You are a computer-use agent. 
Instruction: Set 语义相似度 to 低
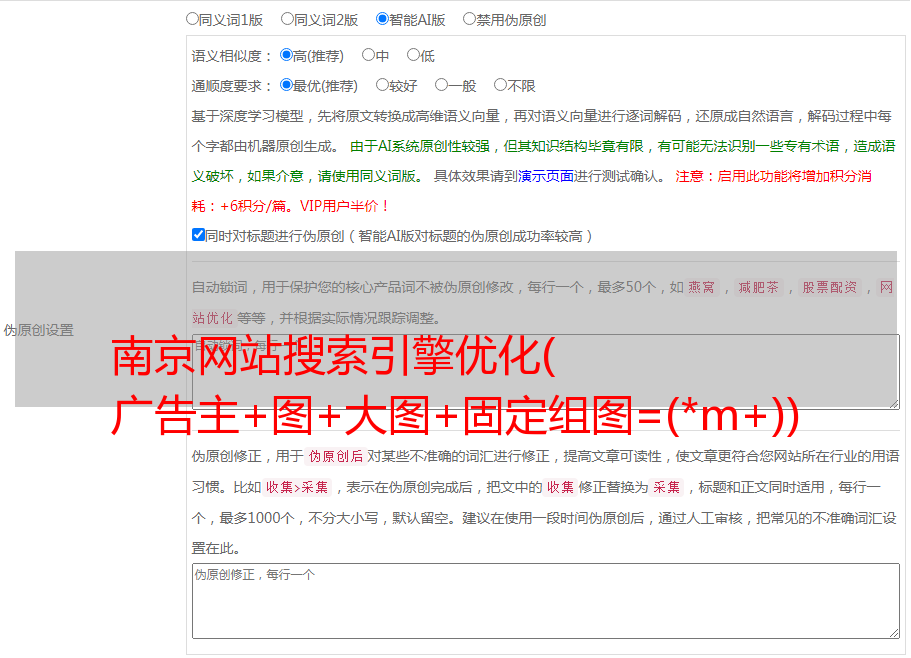coord(413,55)
